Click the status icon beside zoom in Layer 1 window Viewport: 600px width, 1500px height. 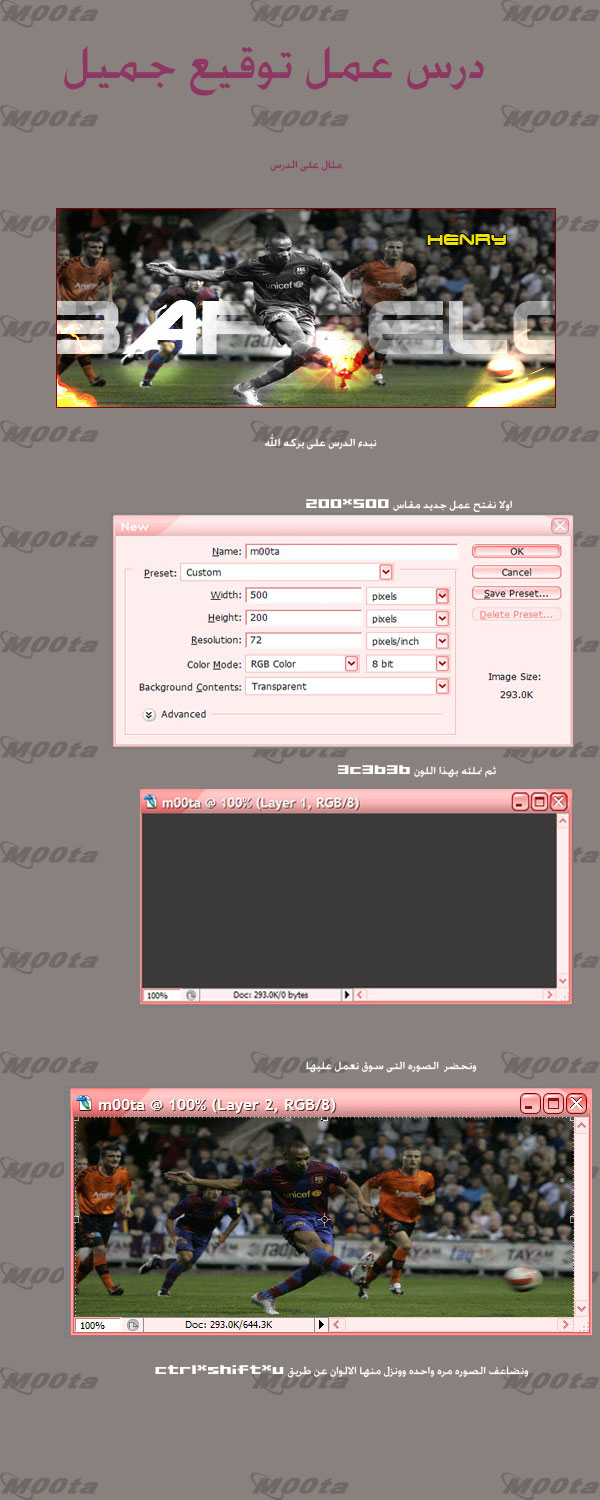(191, 996)
